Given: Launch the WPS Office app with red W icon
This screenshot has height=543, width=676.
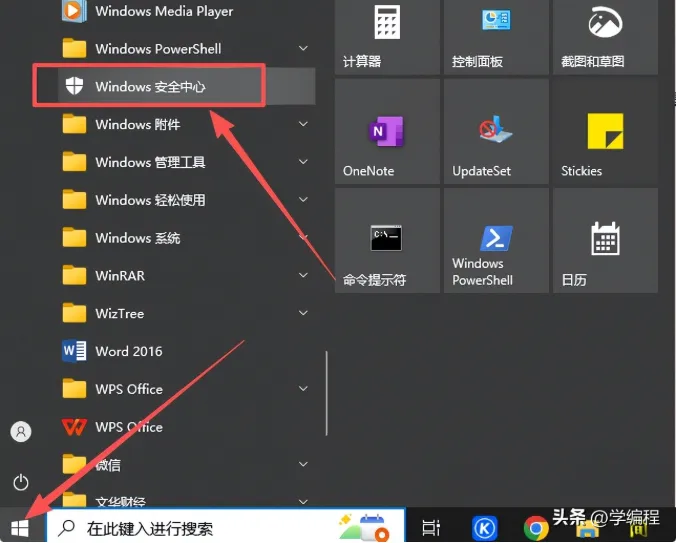Looking at the screenshot, I should coord(187,427).
